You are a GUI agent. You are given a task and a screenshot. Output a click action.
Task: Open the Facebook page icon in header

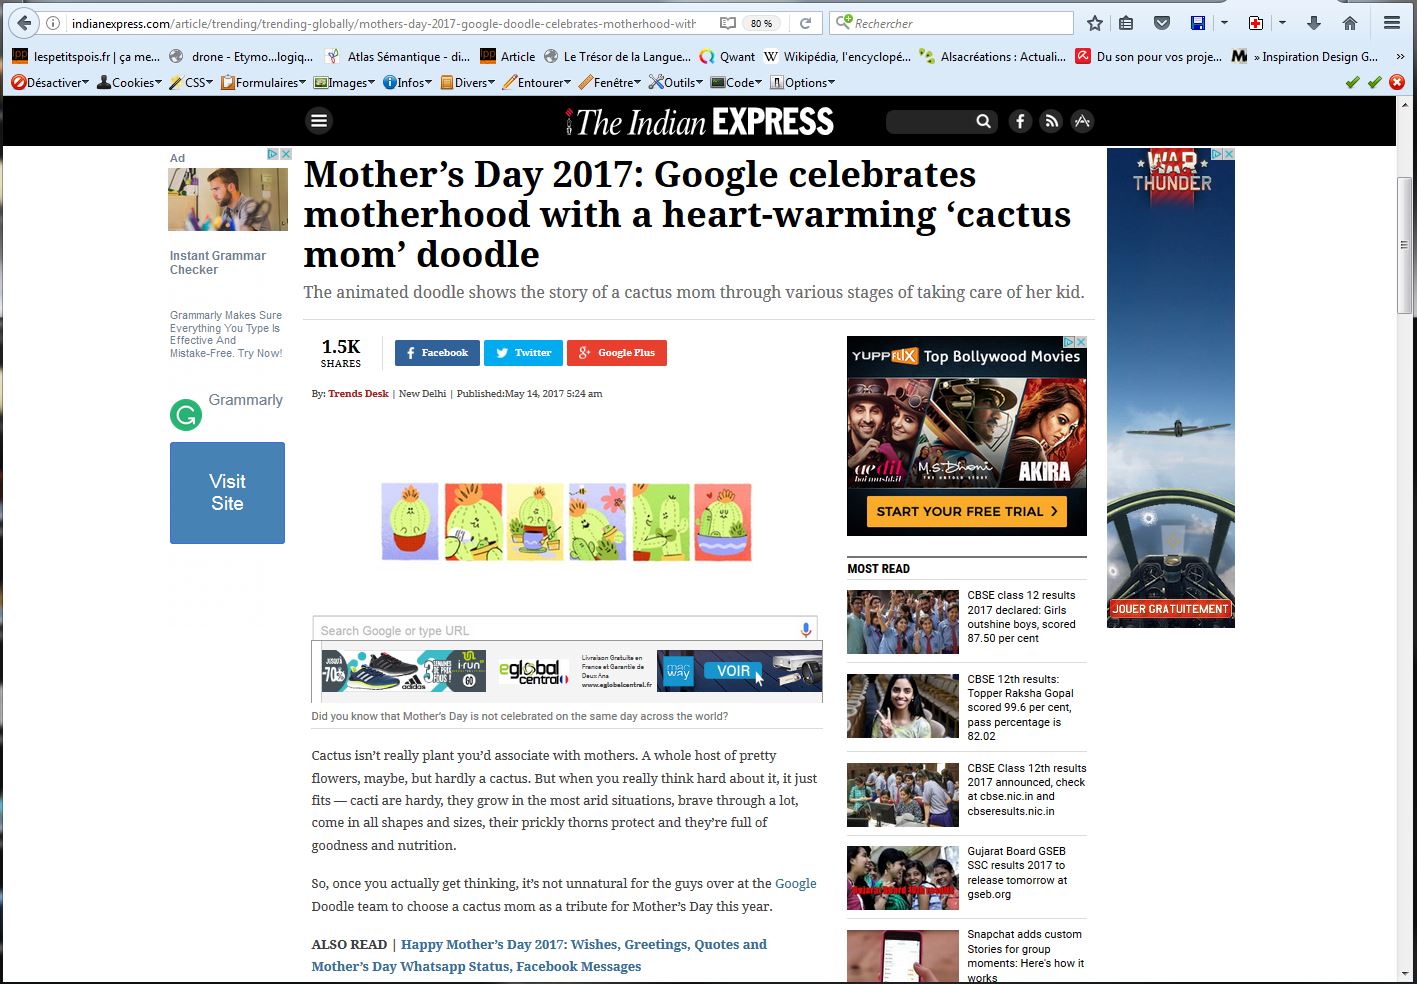1020,121
